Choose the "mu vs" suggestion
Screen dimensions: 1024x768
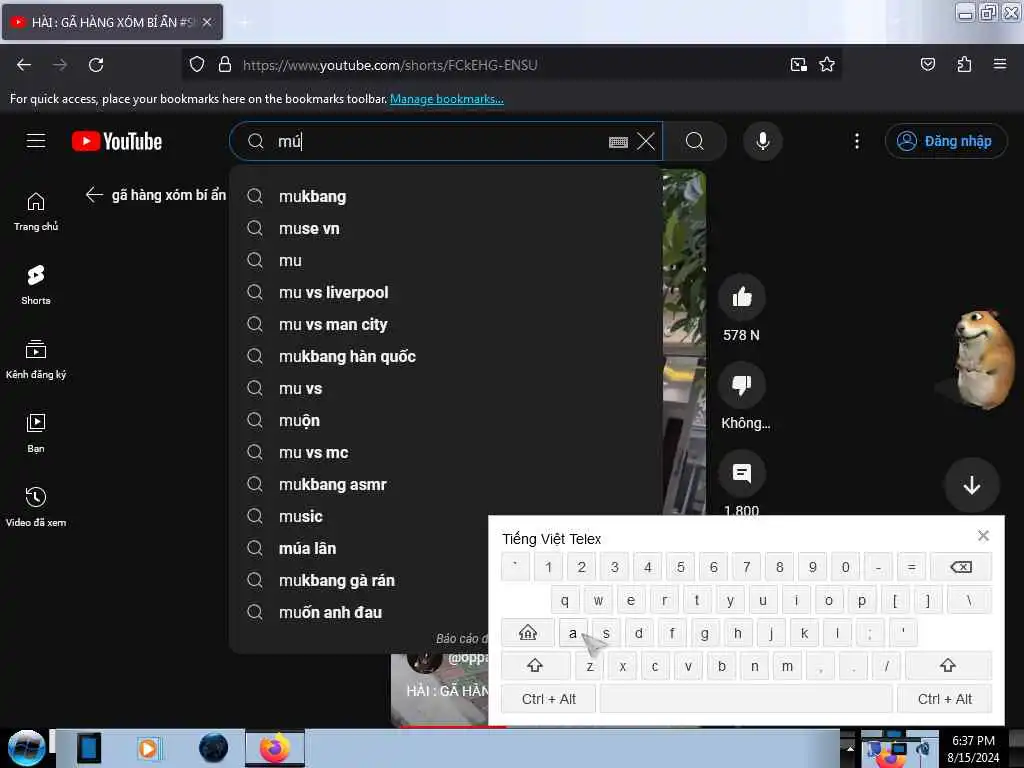(x=445, y=389)
